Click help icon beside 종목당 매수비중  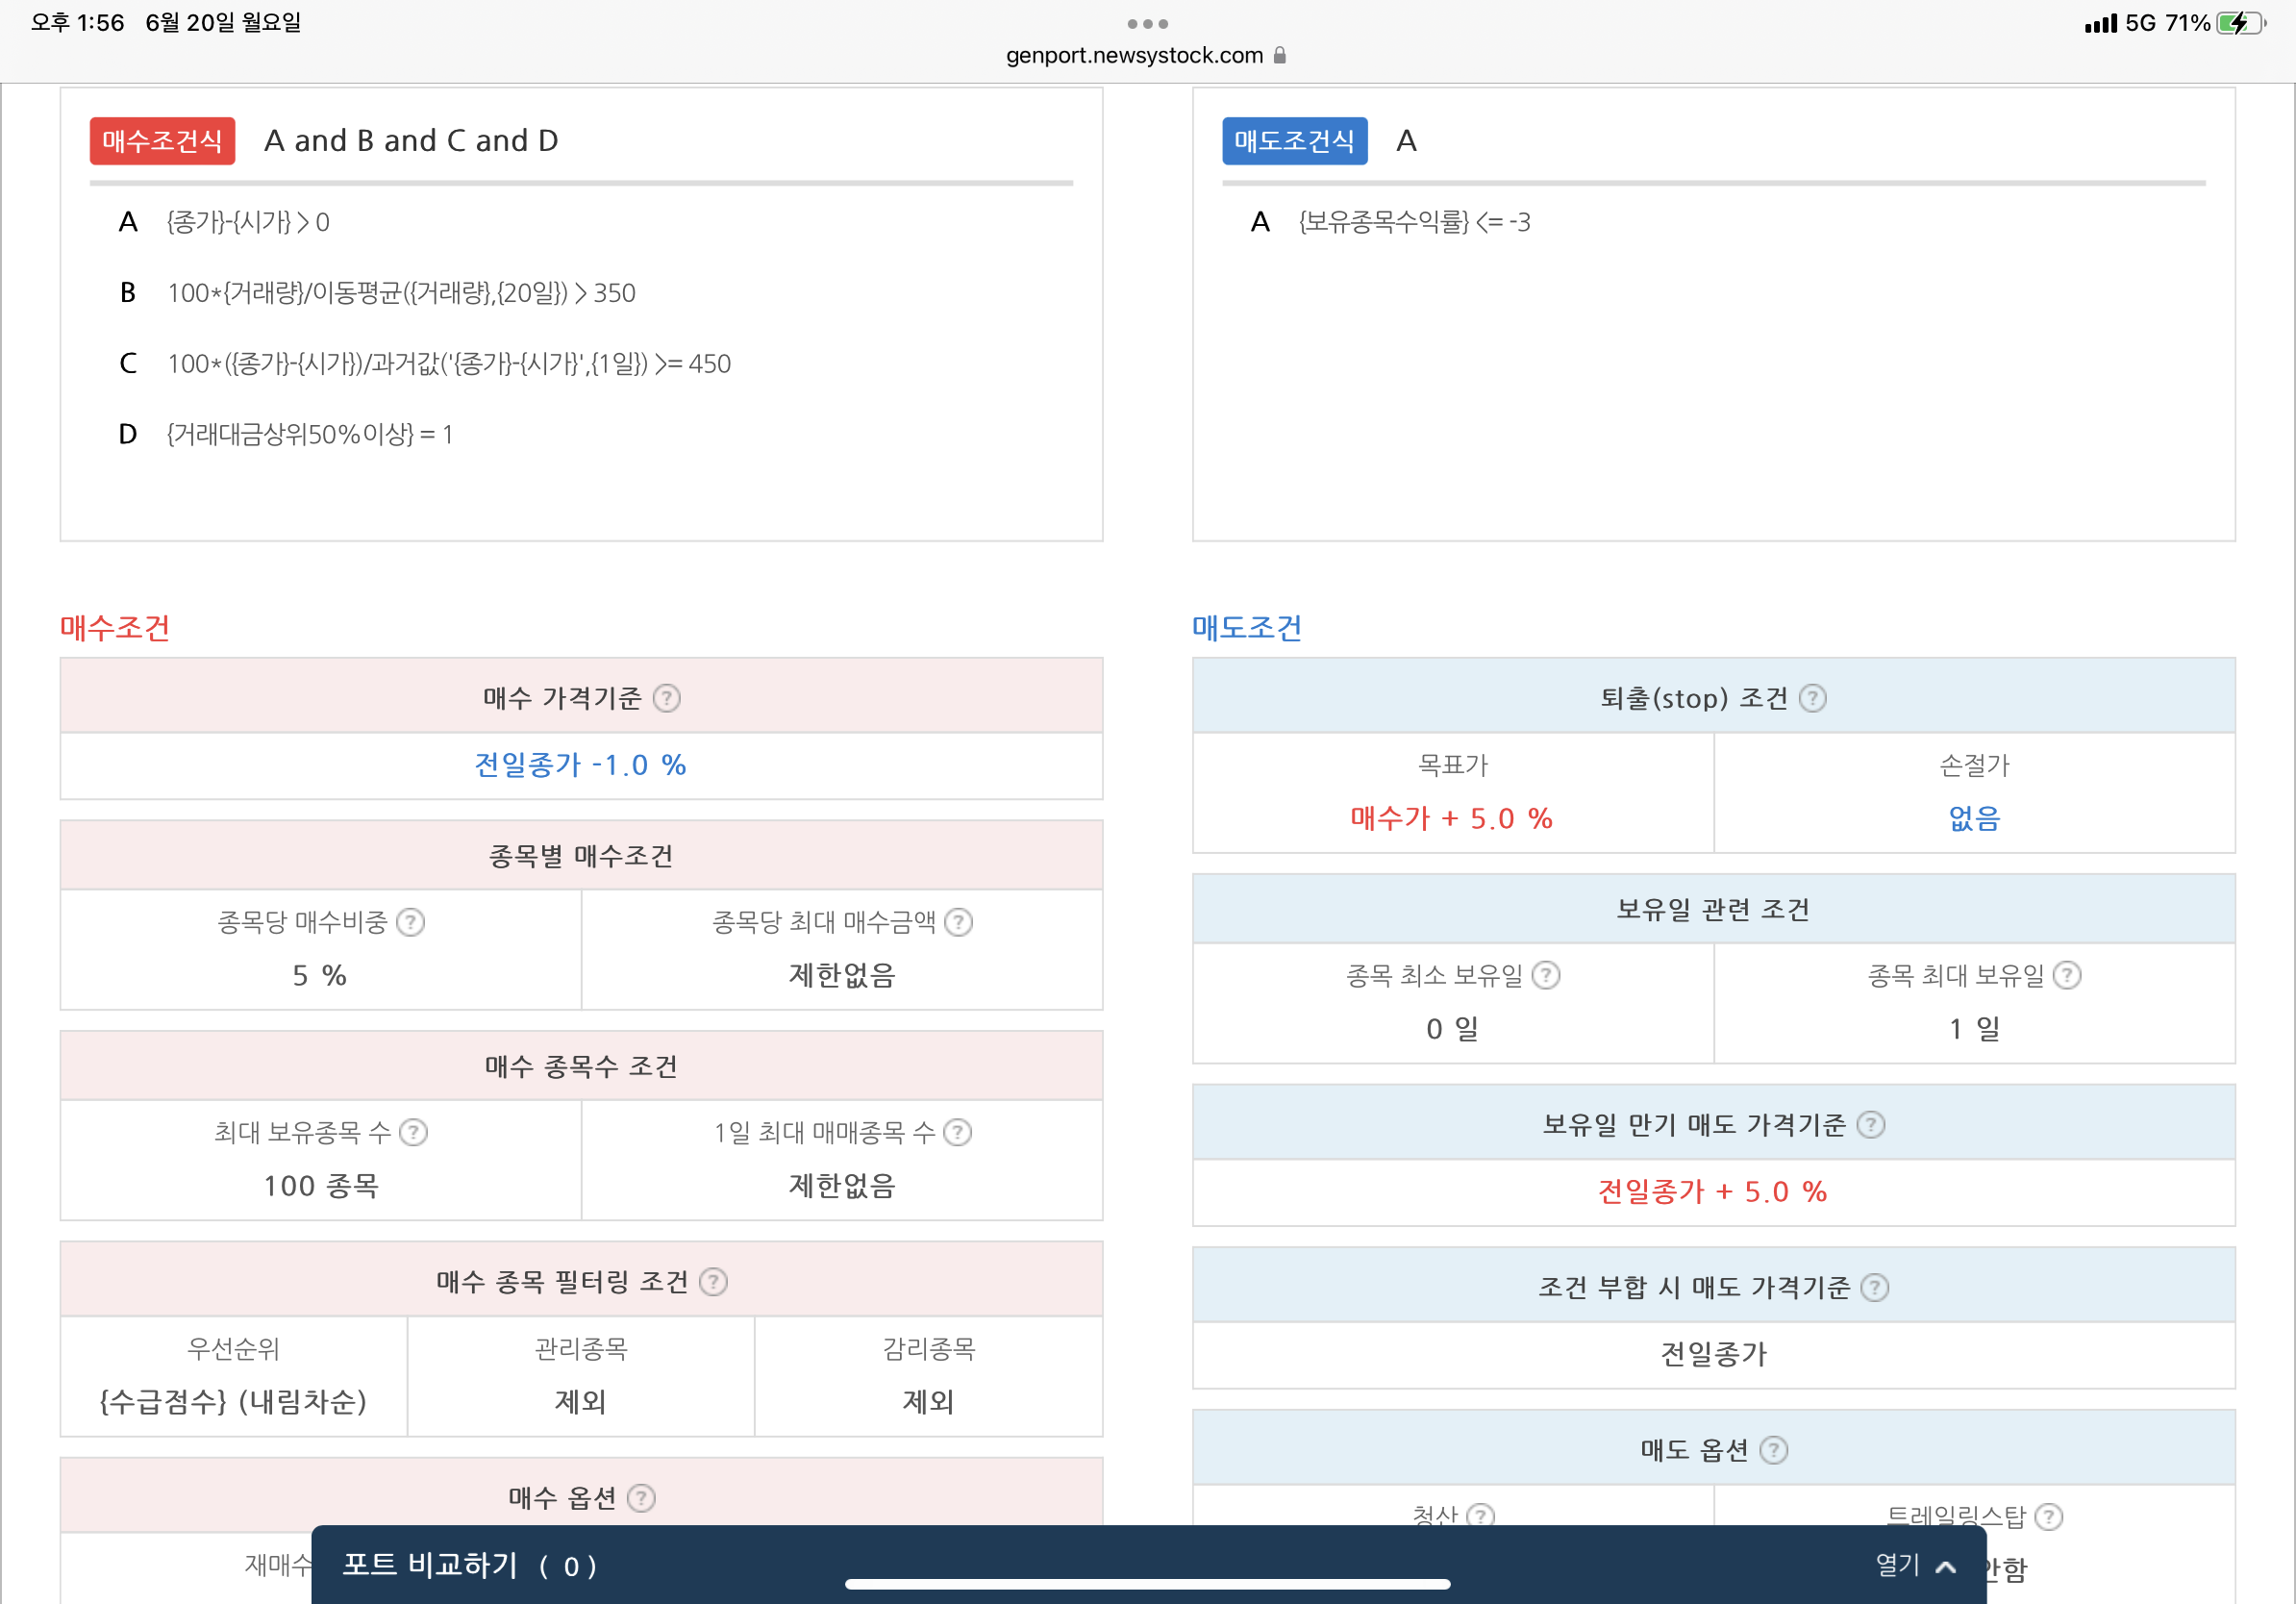[411, 922]
